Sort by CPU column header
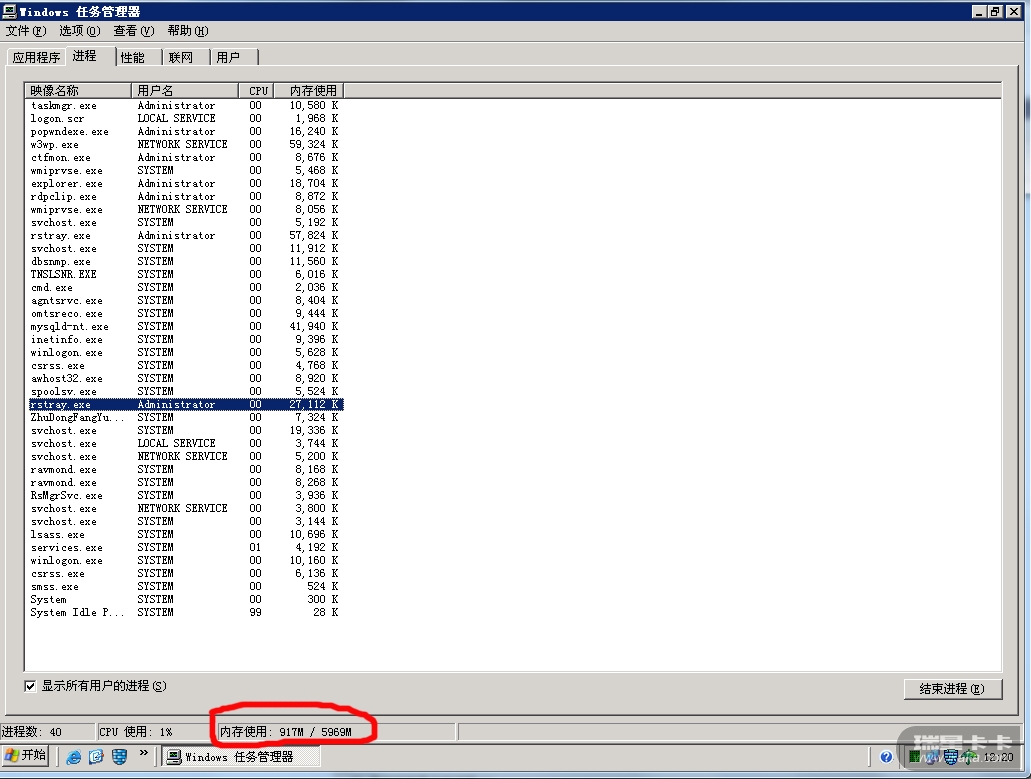The height and width of the screenshot is (779, 1031). [x=256, y=91]
